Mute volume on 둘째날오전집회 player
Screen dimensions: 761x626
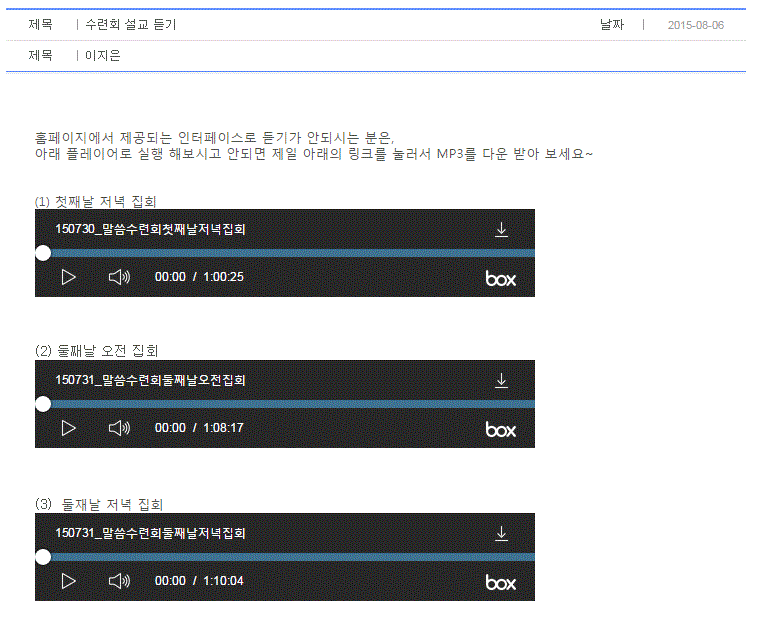pos(119,428)
